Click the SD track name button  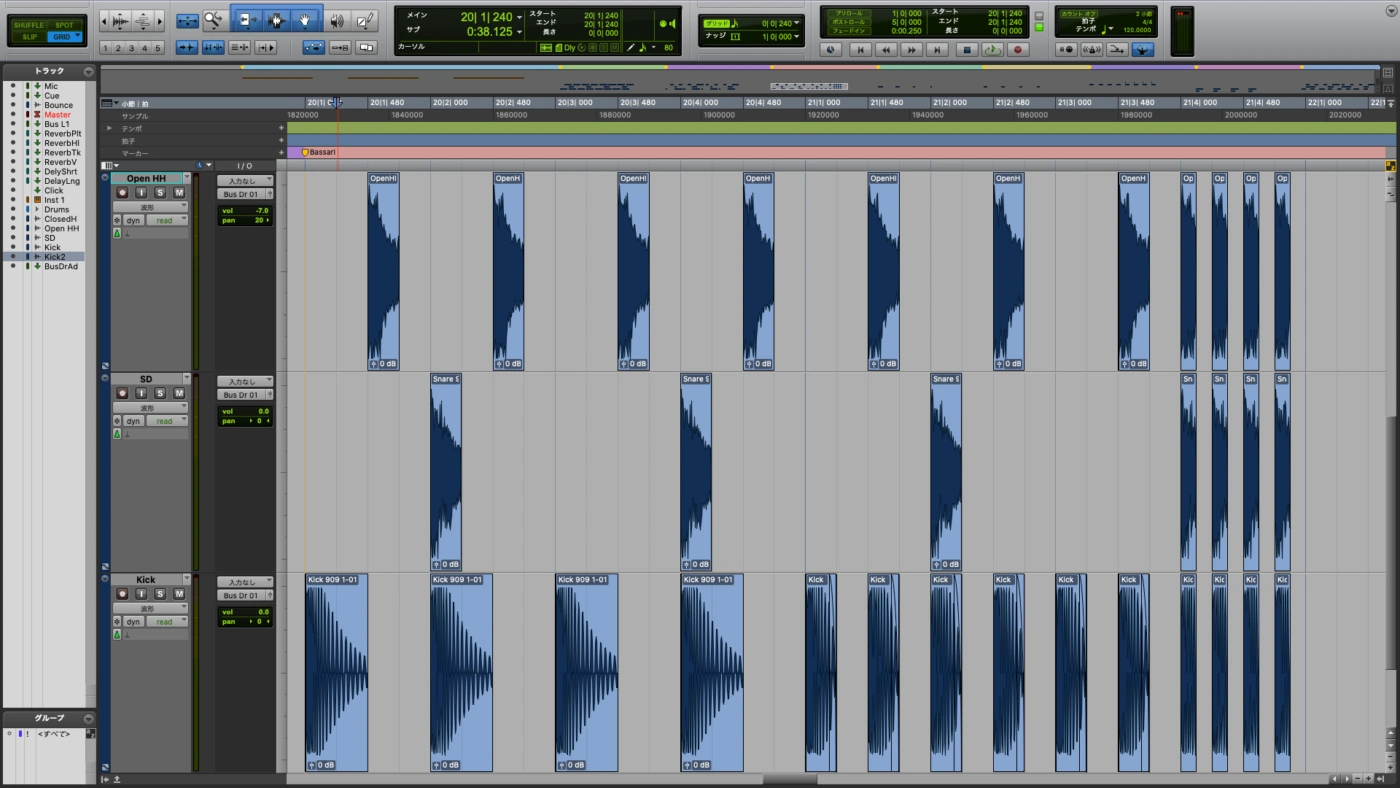coord(146,380)
